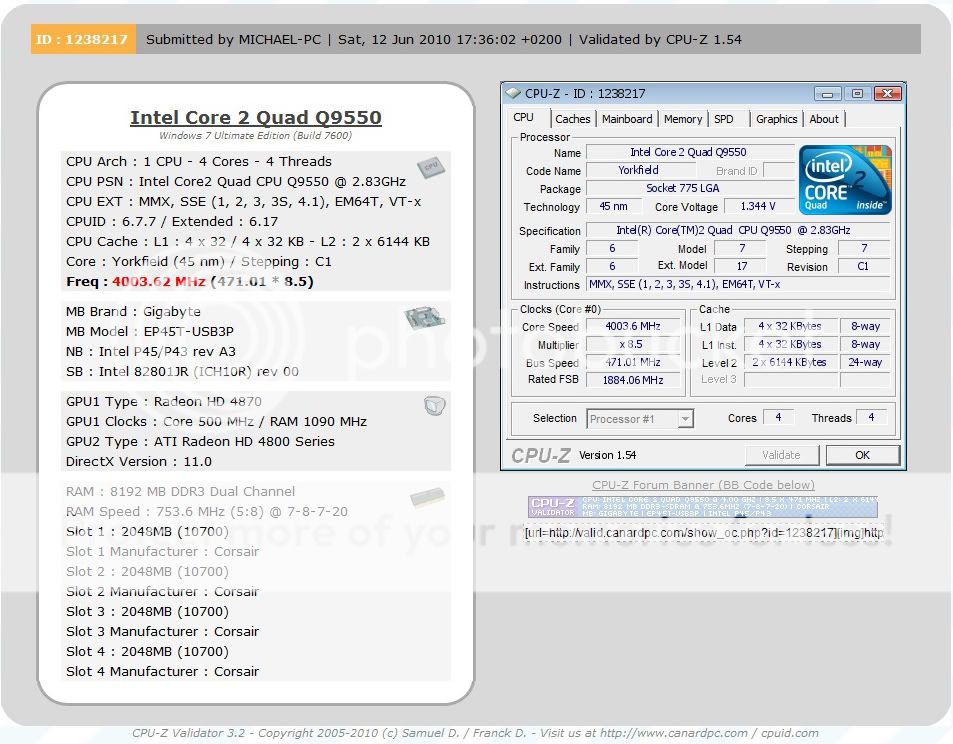Image resolution: width=953 pixels, height=744 pixels.
Task: Click the CPU-Z Forum Banner link
Action: point(703,486)
